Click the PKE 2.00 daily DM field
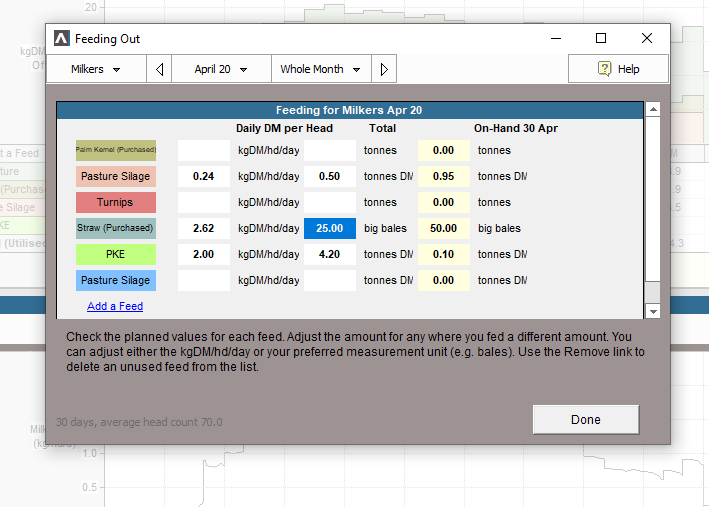 (204, 254)
